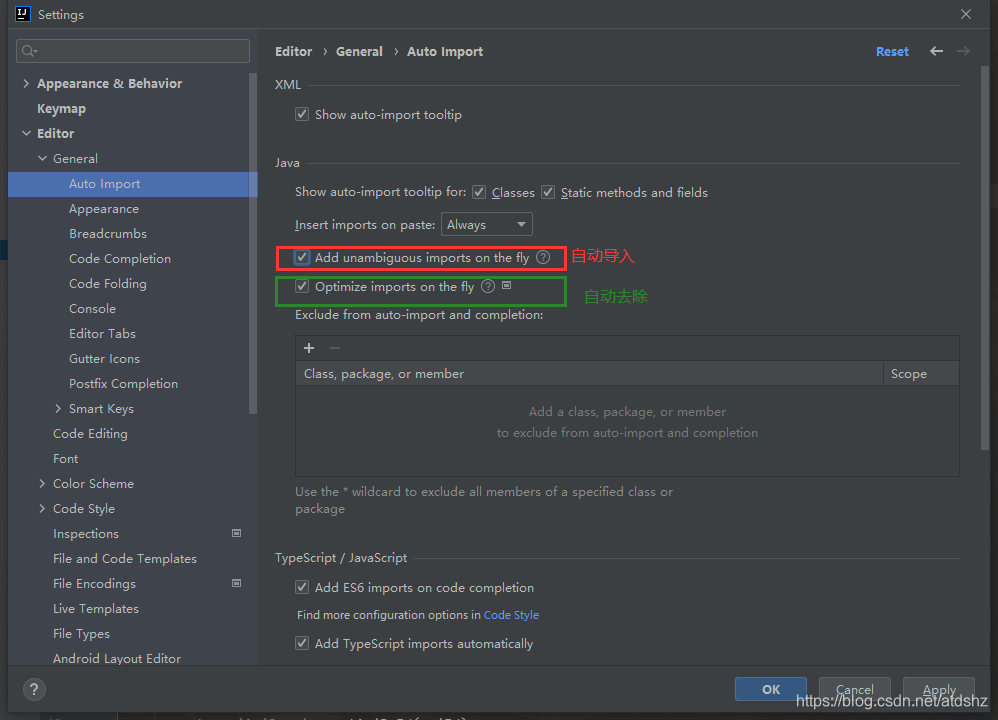The height and width of the screenshot is (720, 998).
Task: Open File Encodings settings page
Action: pos(94,583)
